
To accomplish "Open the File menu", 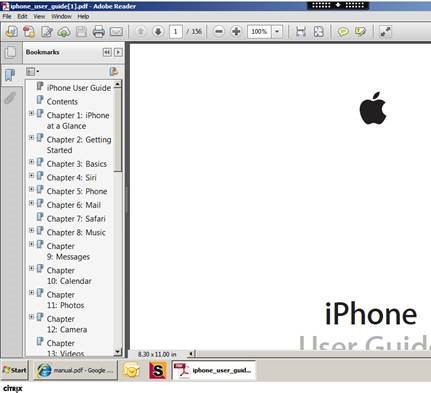I will (x=7, y=16).
